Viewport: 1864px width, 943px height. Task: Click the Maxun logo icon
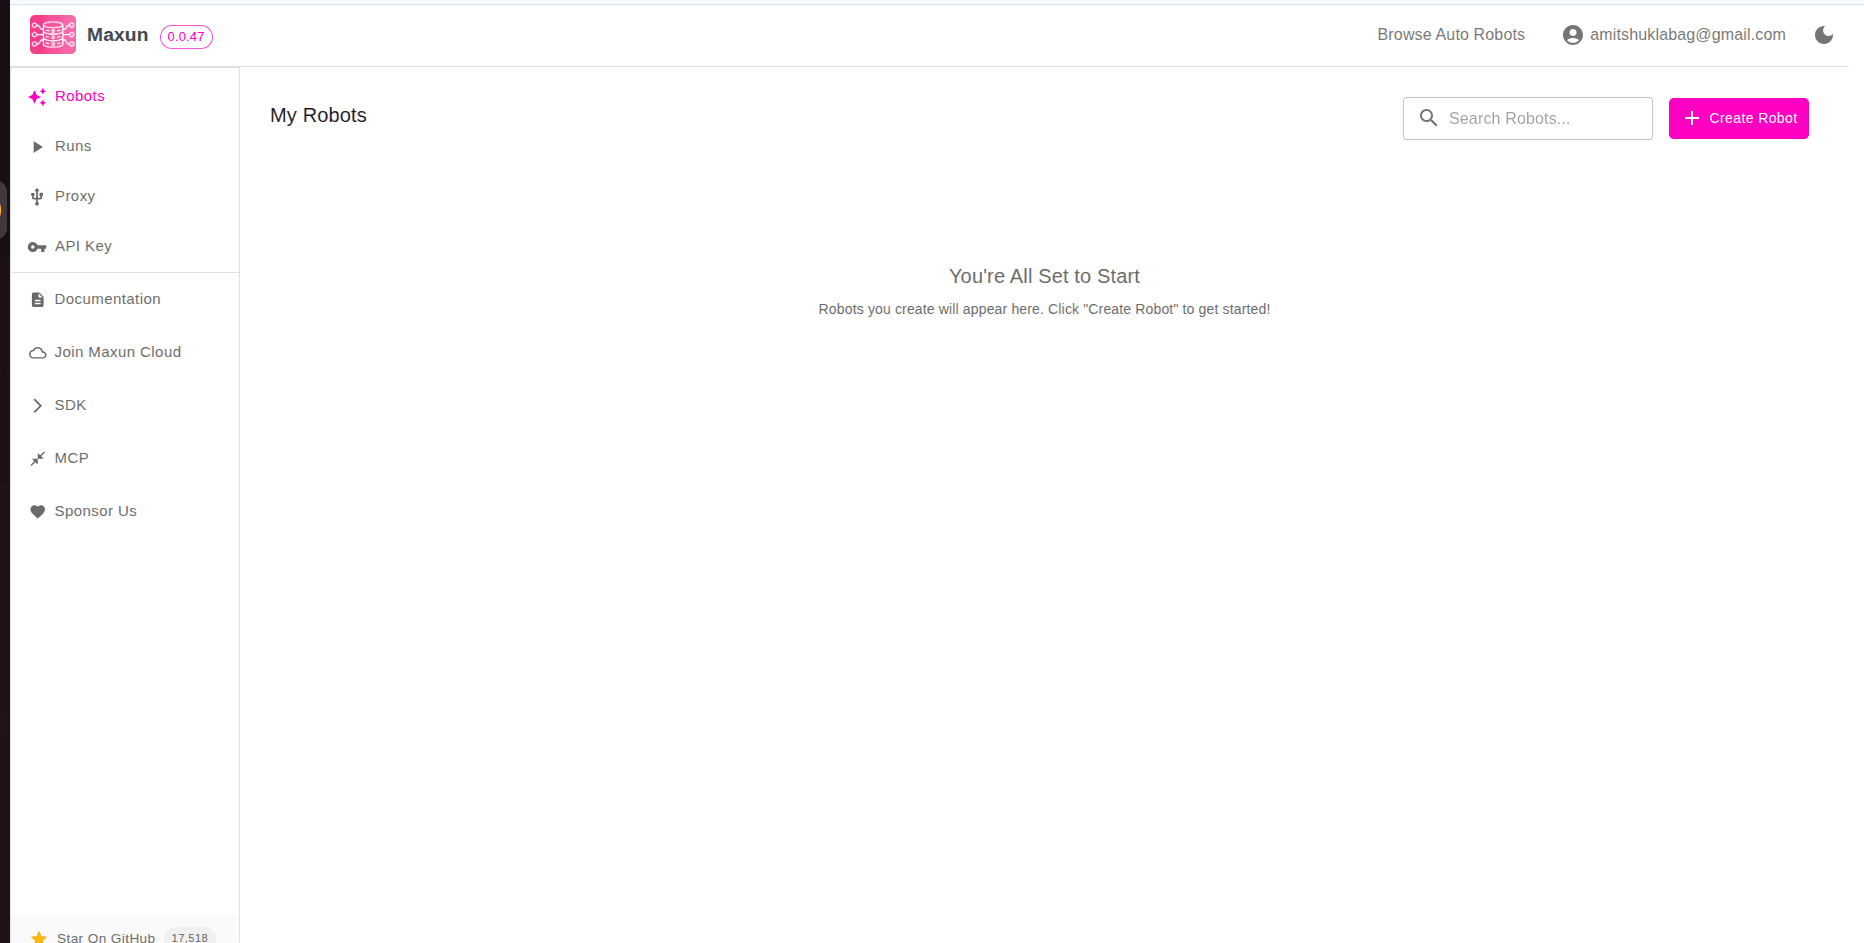pyautogui.click(x=53, y=34)
